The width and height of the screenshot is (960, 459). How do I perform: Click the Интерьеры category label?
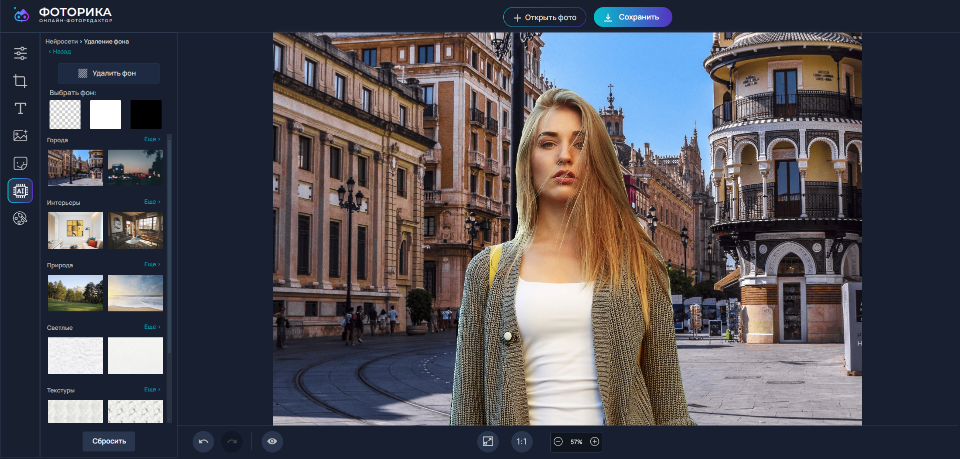[64, 203]
